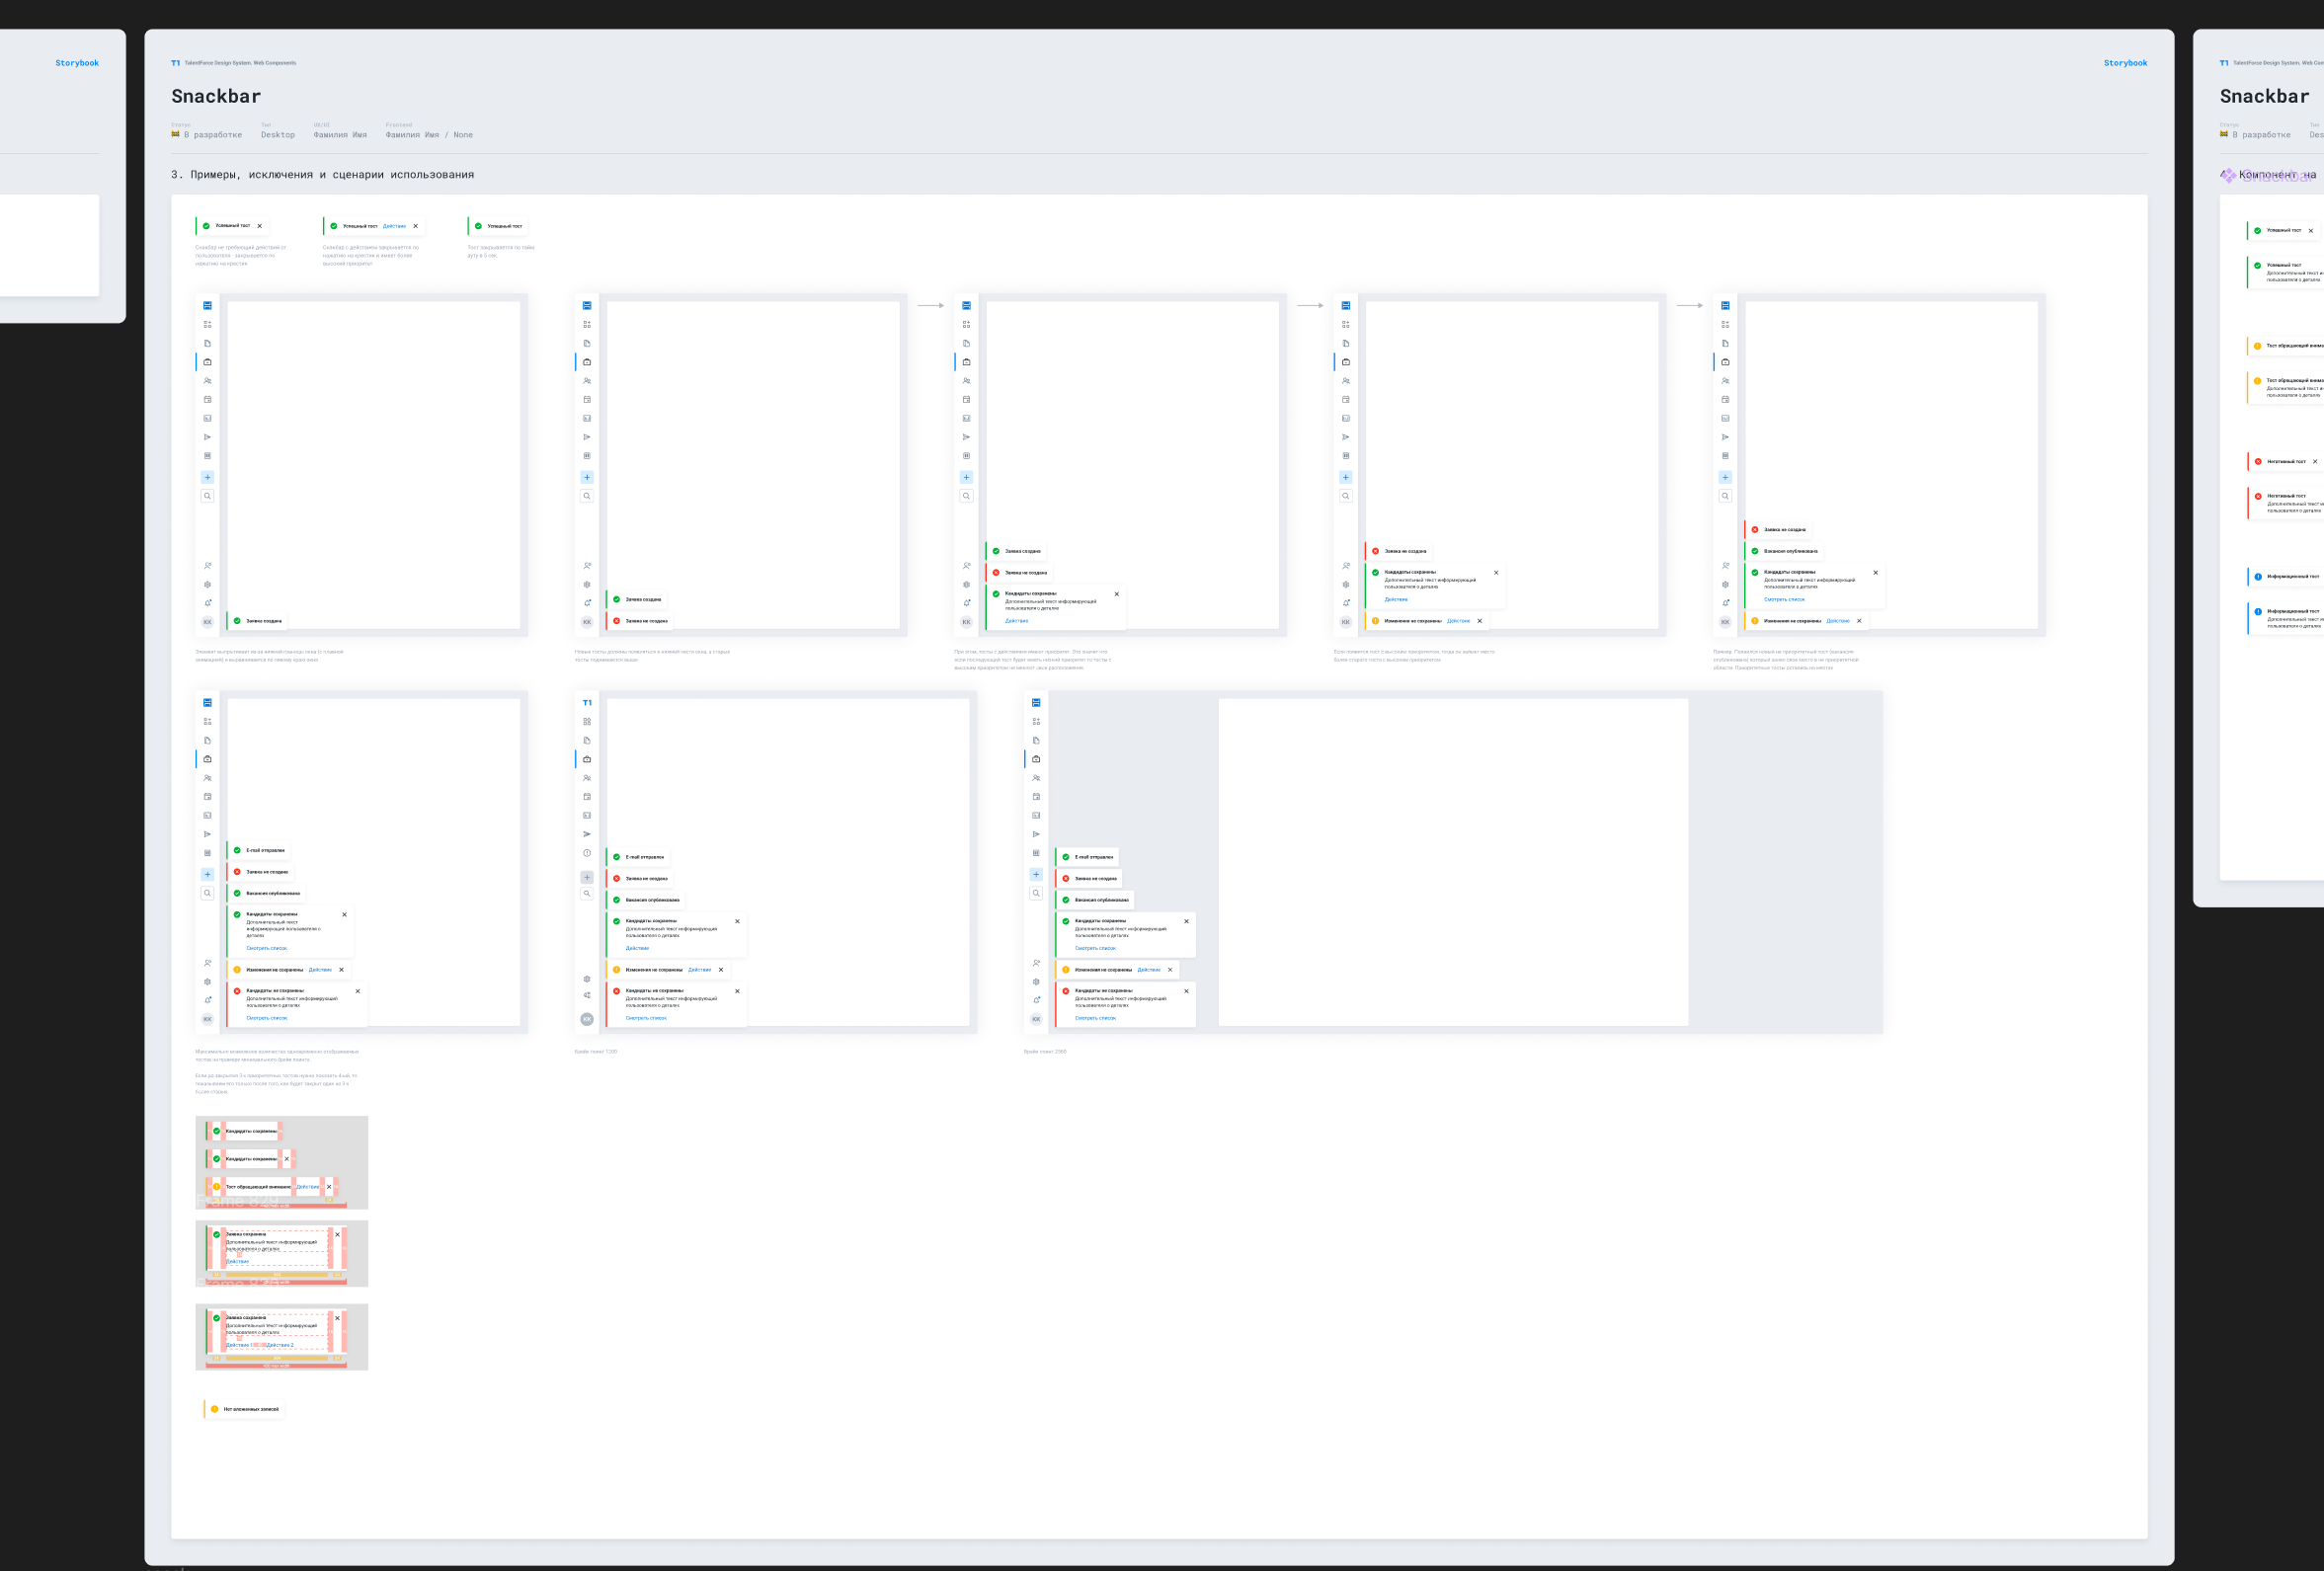This screenshot has width=2324, height=1571.
Task: Click clock icon in Break point 1200 mockup sidebar
Action: 587,853
